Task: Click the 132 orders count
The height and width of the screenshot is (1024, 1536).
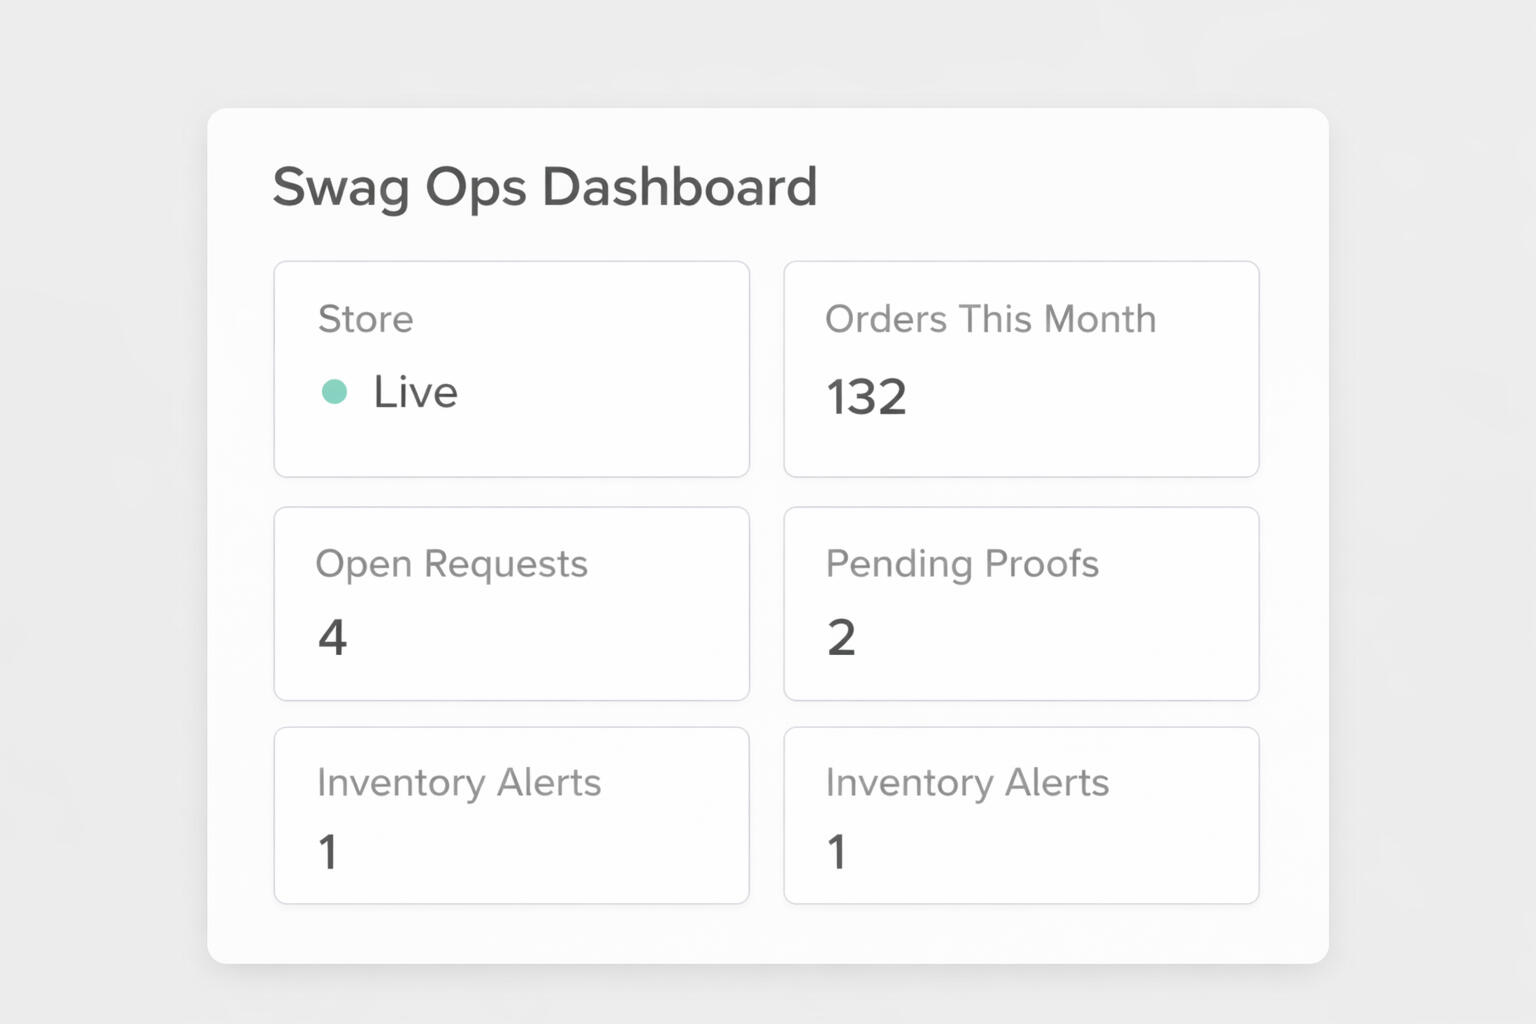Action: click(866, 397)
